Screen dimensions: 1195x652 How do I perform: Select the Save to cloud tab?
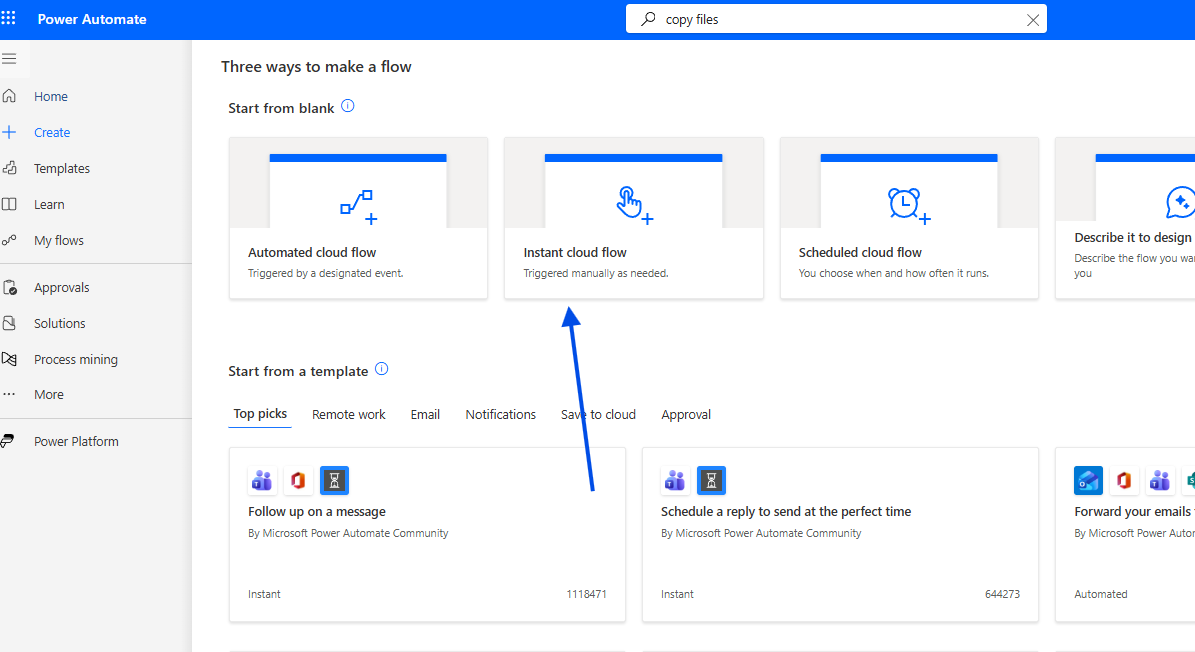[598, 415]
